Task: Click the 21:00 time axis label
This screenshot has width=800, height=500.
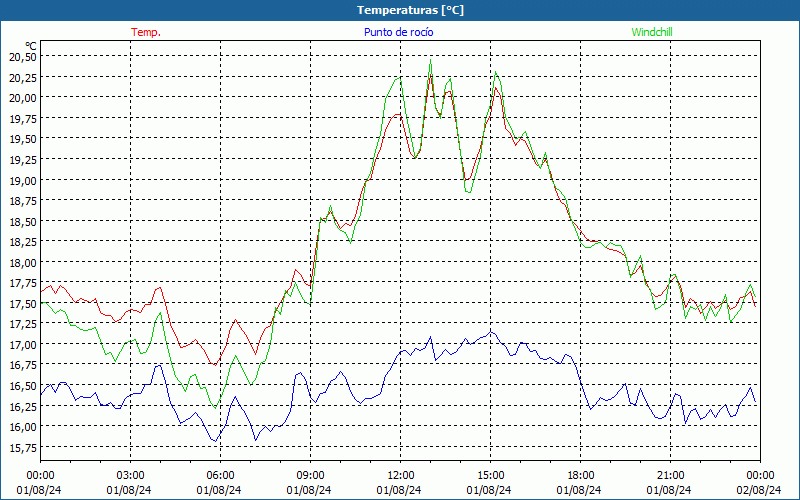Action: pos(670,476)
